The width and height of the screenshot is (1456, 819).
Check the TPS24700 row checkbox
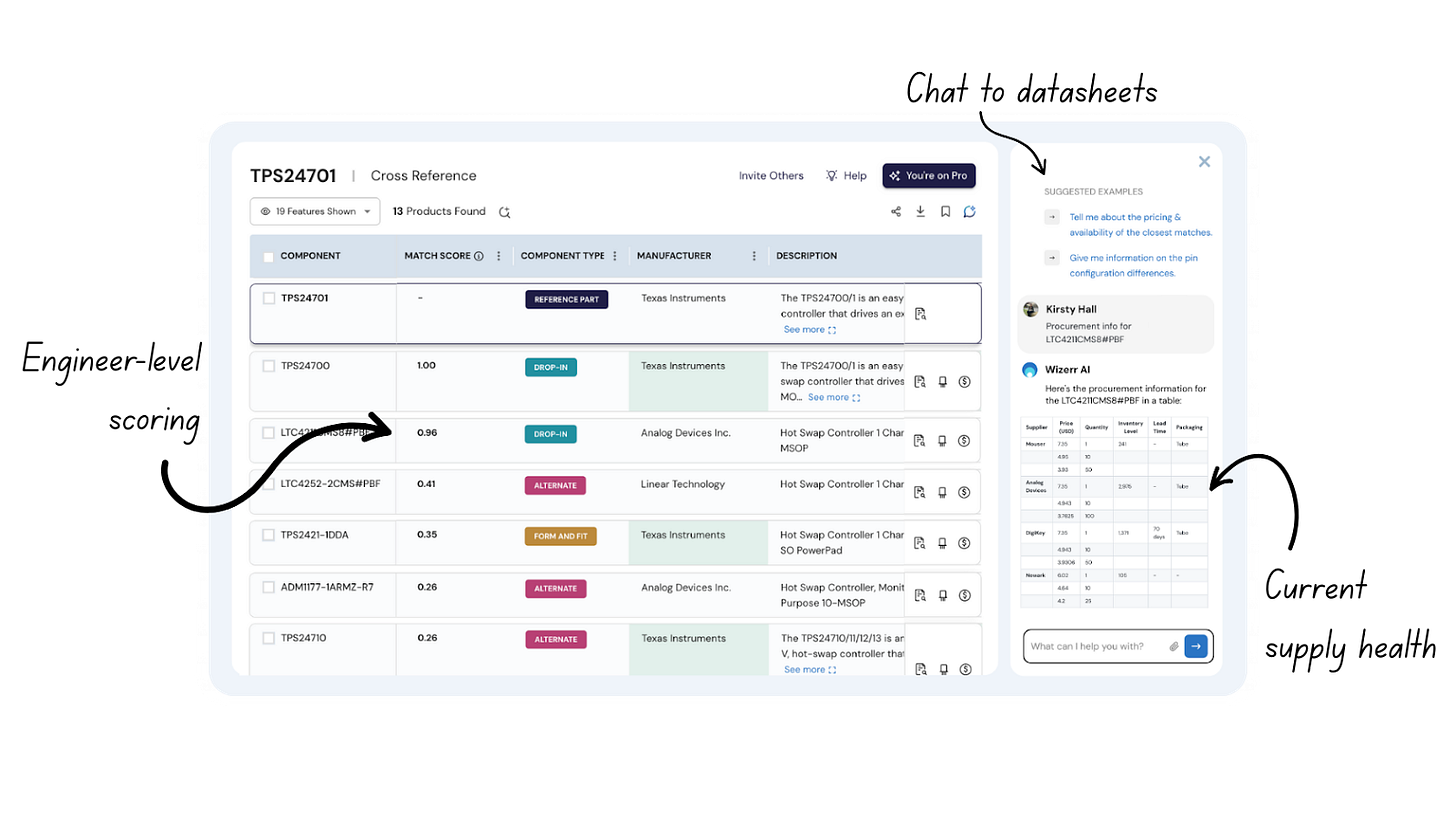coord(268,366)
